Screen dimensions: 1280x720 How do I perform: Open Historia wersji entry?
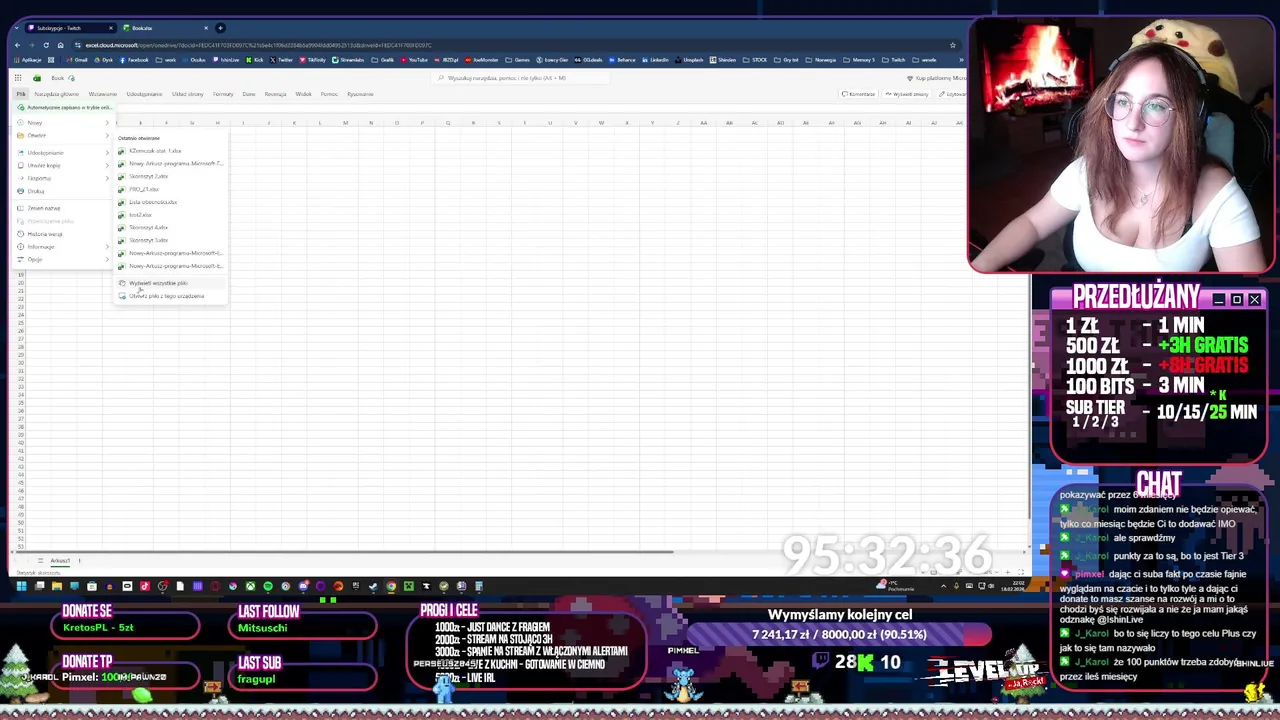tap(62, 234)
